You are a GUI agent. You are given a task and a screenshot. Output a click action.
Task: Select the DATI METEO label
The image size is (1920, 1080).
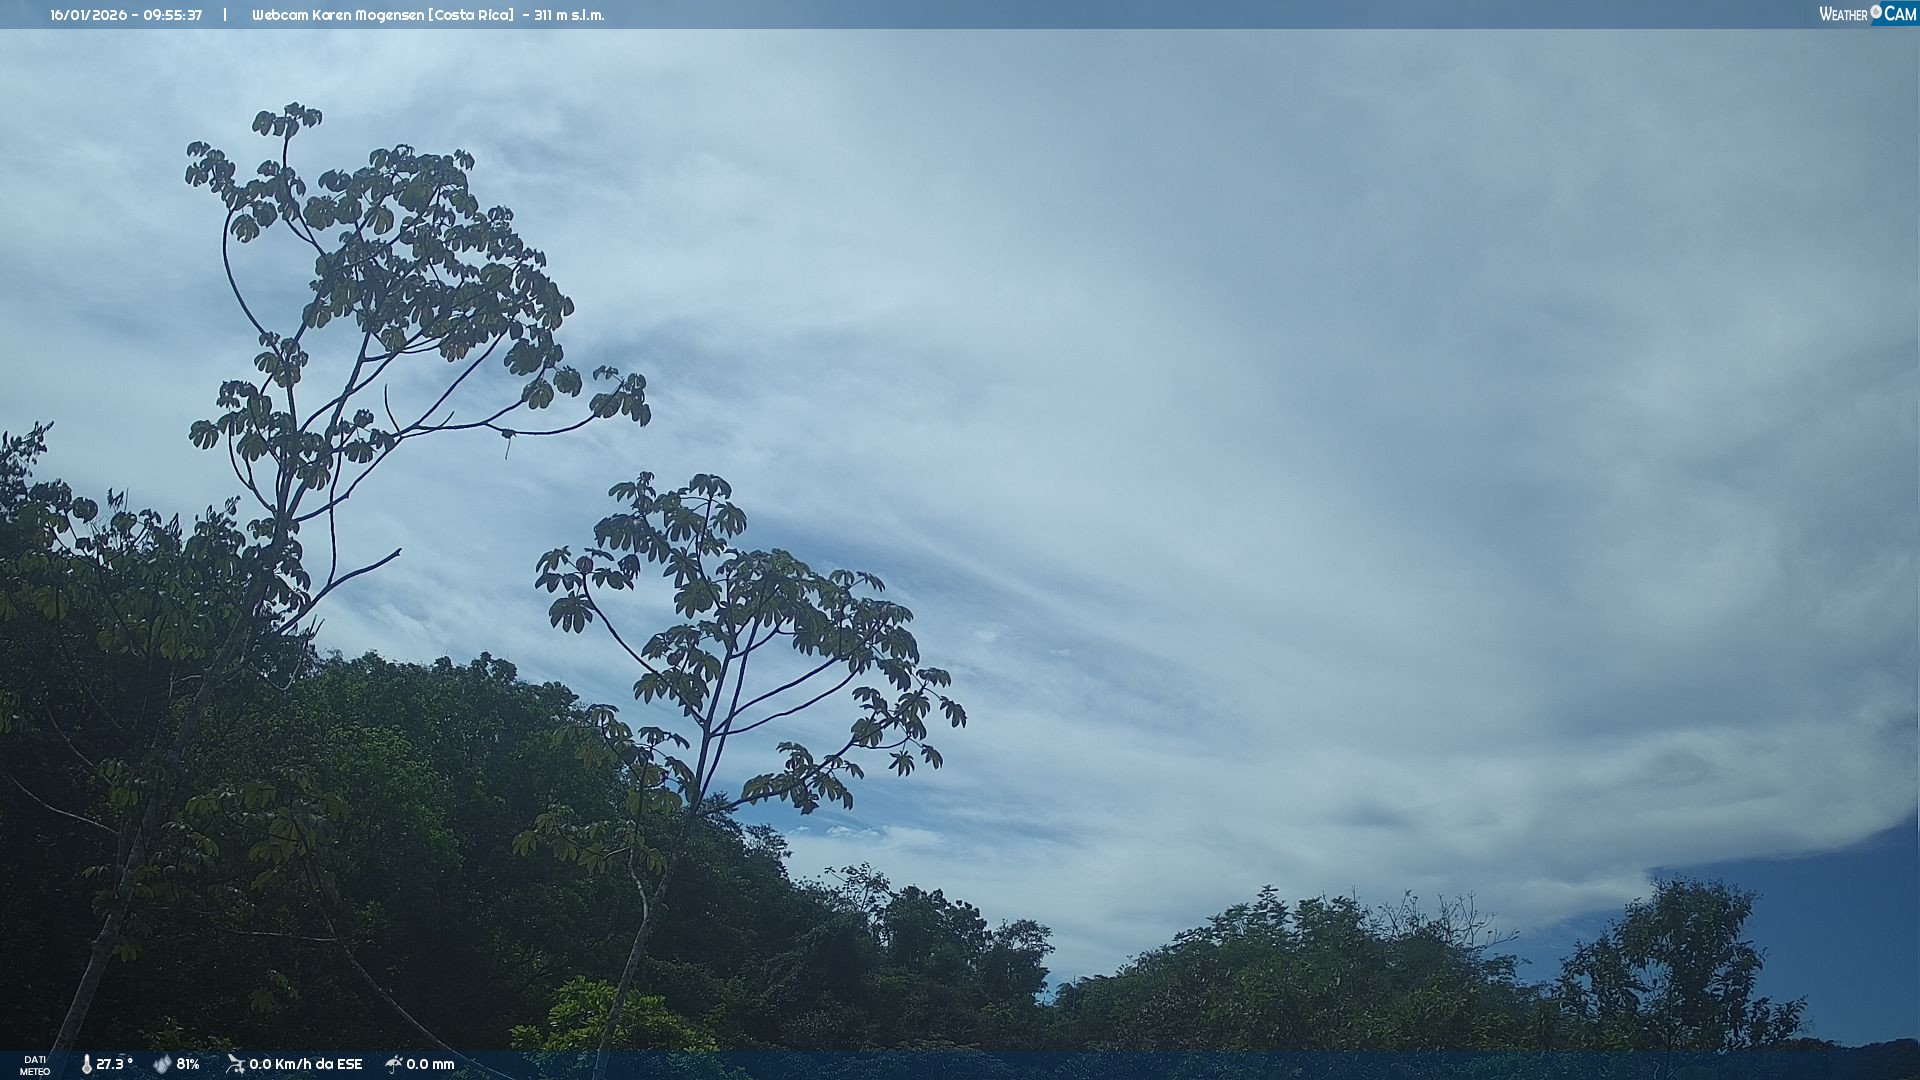(35, 1065)
